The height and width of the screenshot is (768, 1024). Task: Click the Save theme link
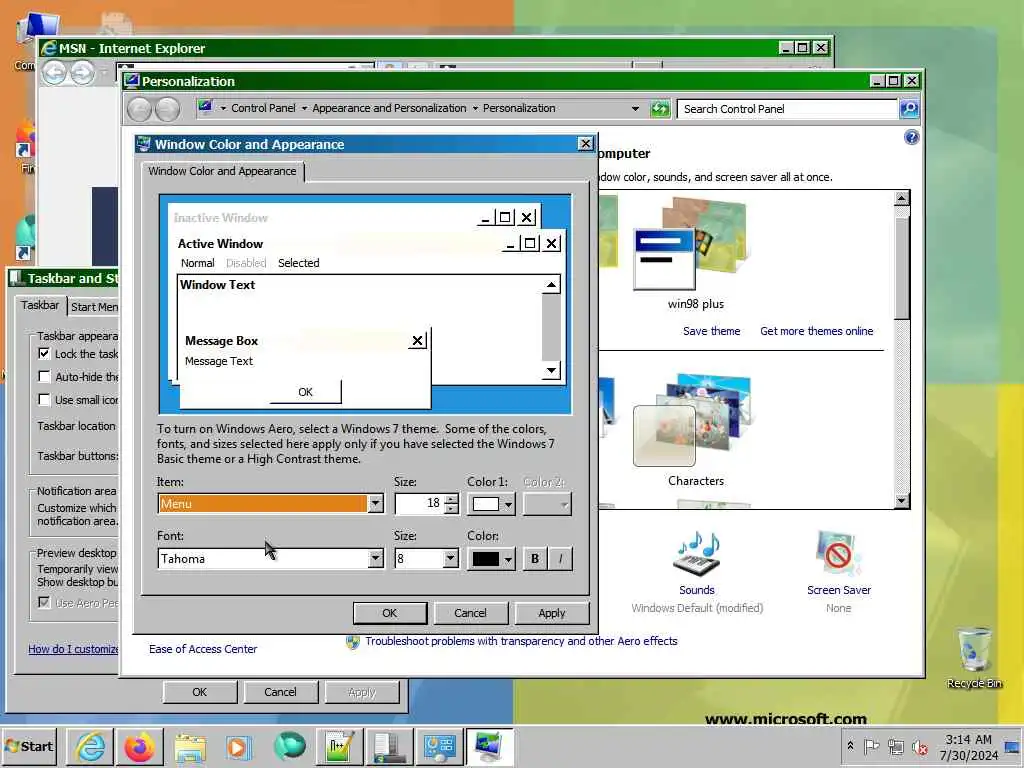[711, 331]
